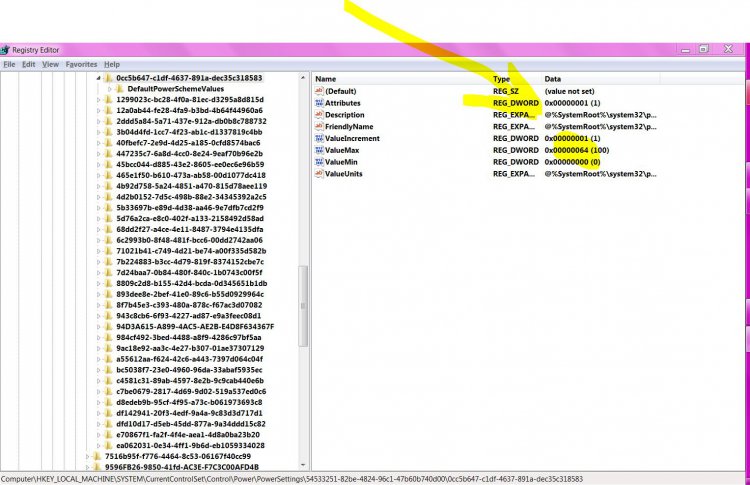The image size is (750, 485).
Task: Select key 893dee8e-2bef-41e0-89c6-b55d0929964c
Action: tap(190, 294)
